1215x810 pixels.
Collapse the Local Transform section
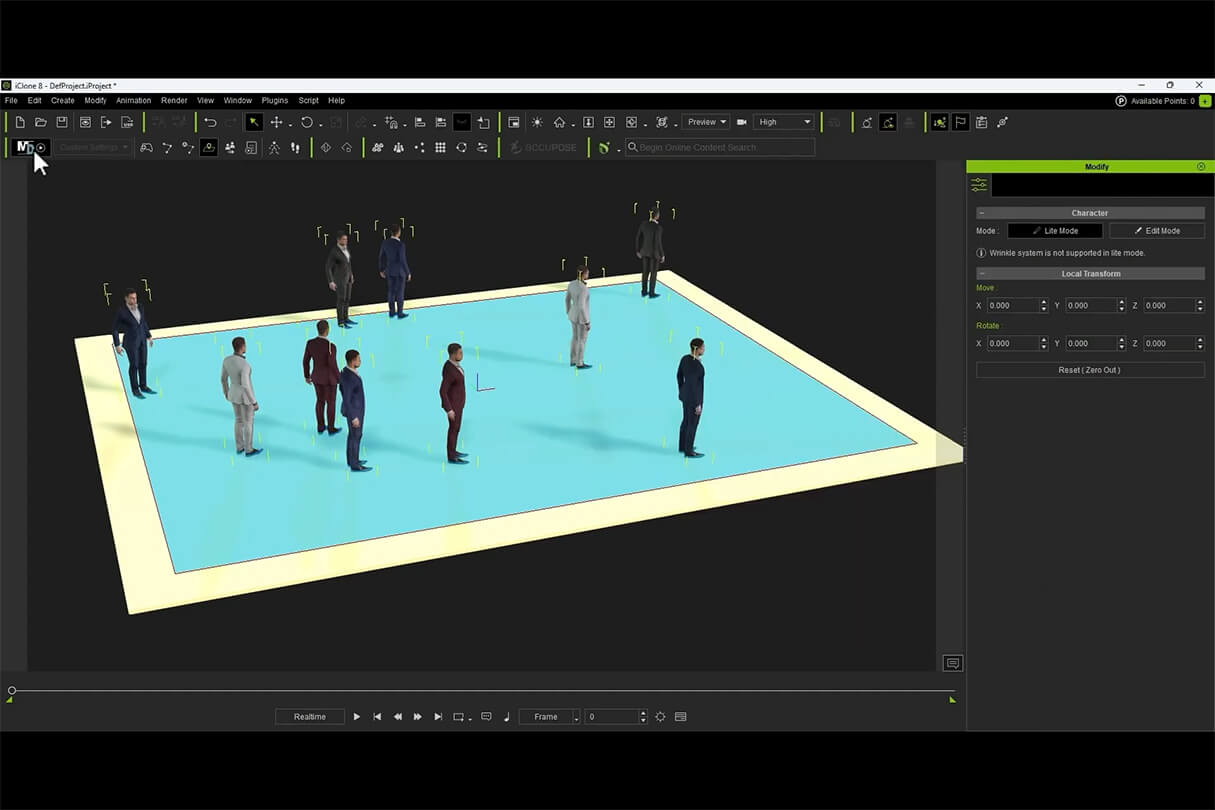pyautogui.click(x=982, y=274)
